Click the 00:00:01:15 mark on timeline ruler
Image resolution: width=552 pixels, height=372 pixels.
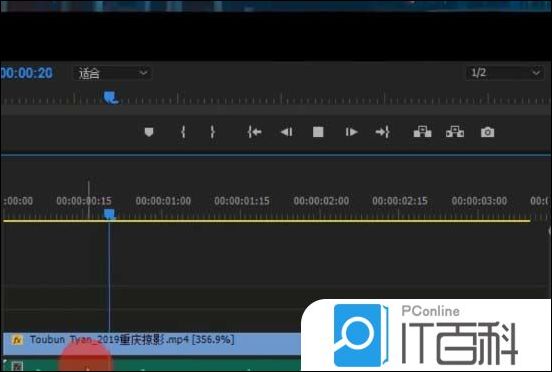(242, 201)
